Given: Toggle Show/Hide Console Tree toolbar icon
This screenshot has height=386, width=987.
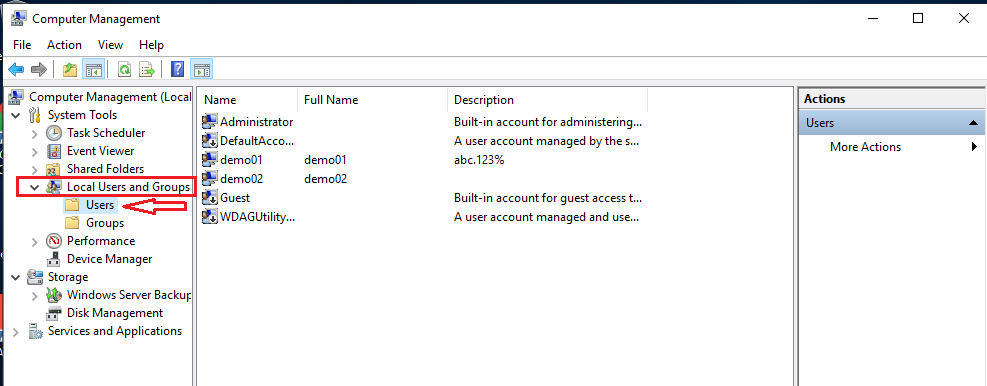Looking at the screenshot, I should 93,69.
